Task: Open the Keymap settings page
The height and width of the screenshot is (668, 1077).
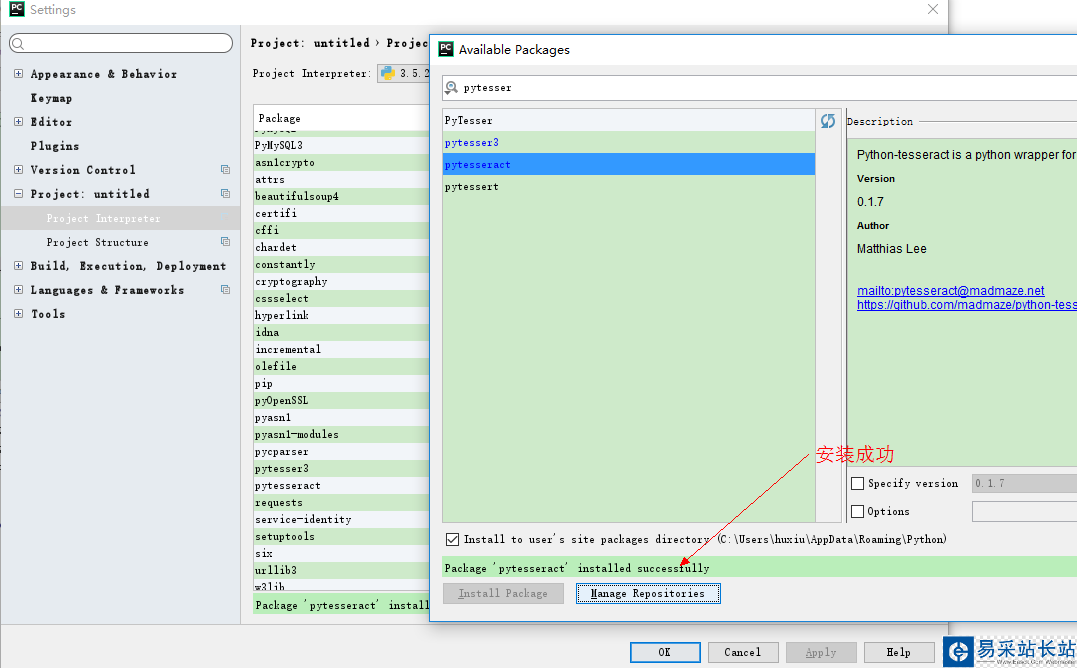Action: tap(52, 98)
